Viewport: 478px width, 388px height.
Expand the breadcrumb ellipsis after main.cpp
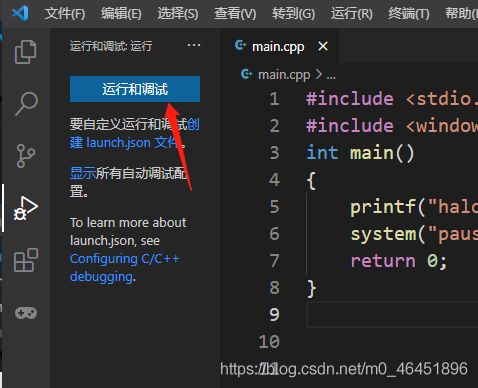point(331,76)
